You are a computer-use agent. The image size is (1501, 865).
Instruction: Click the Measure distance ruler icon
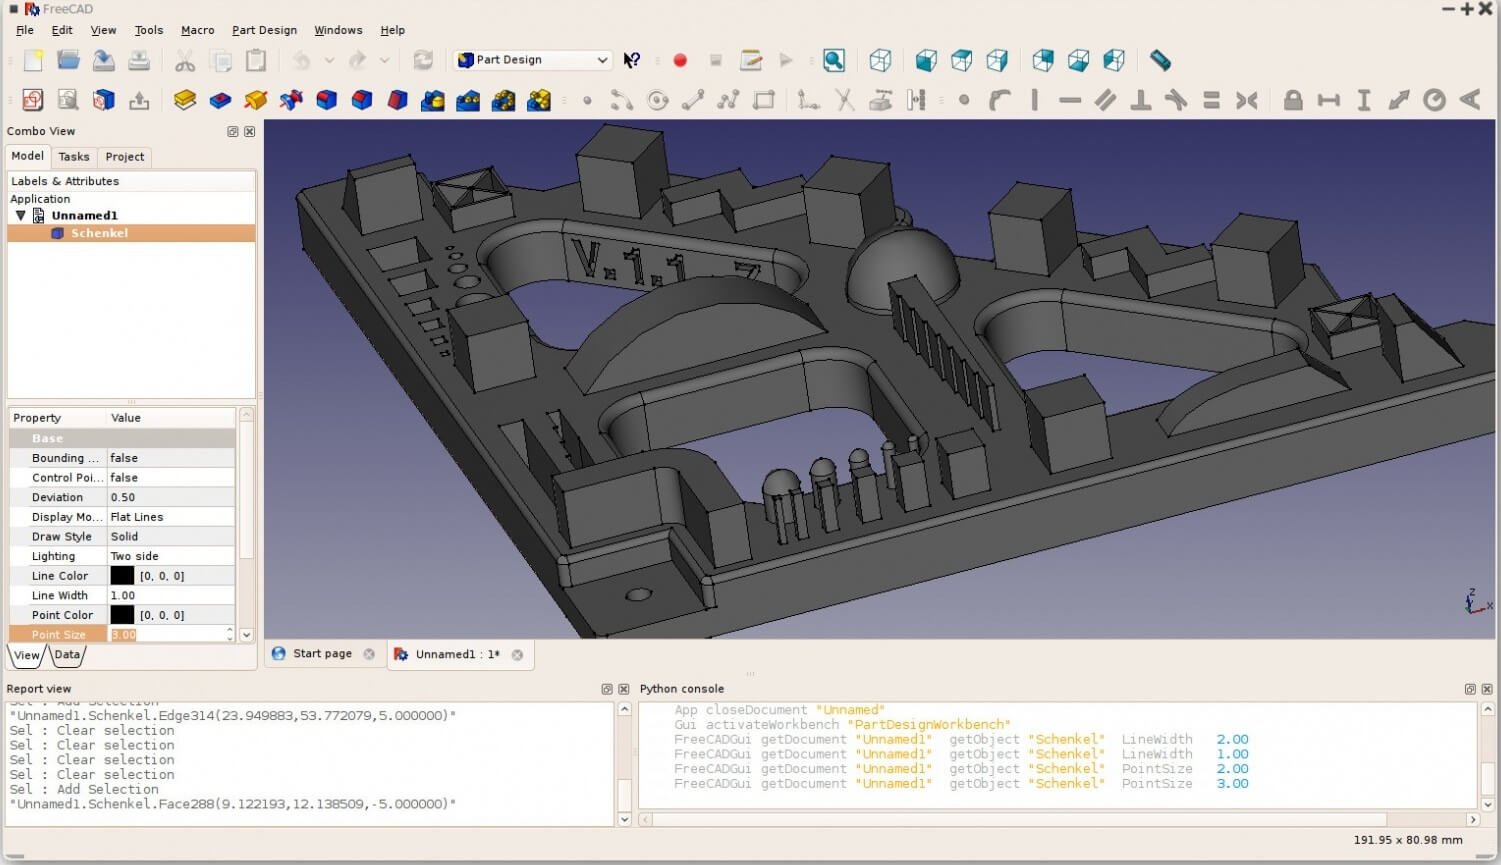[x=1160, y=60]
